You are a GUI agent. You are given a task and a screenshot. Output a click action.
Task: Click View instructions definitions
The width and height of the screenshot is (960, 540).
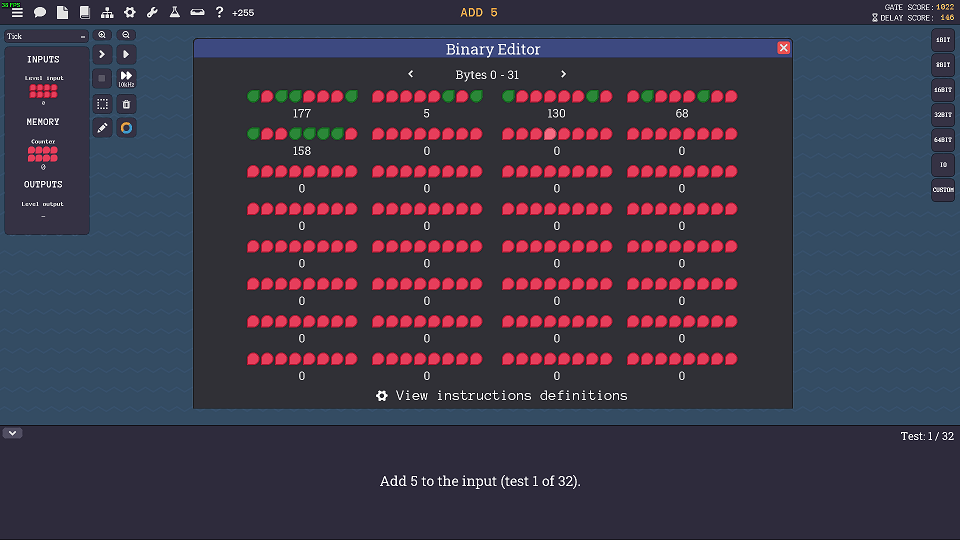[x=501, y=396]
